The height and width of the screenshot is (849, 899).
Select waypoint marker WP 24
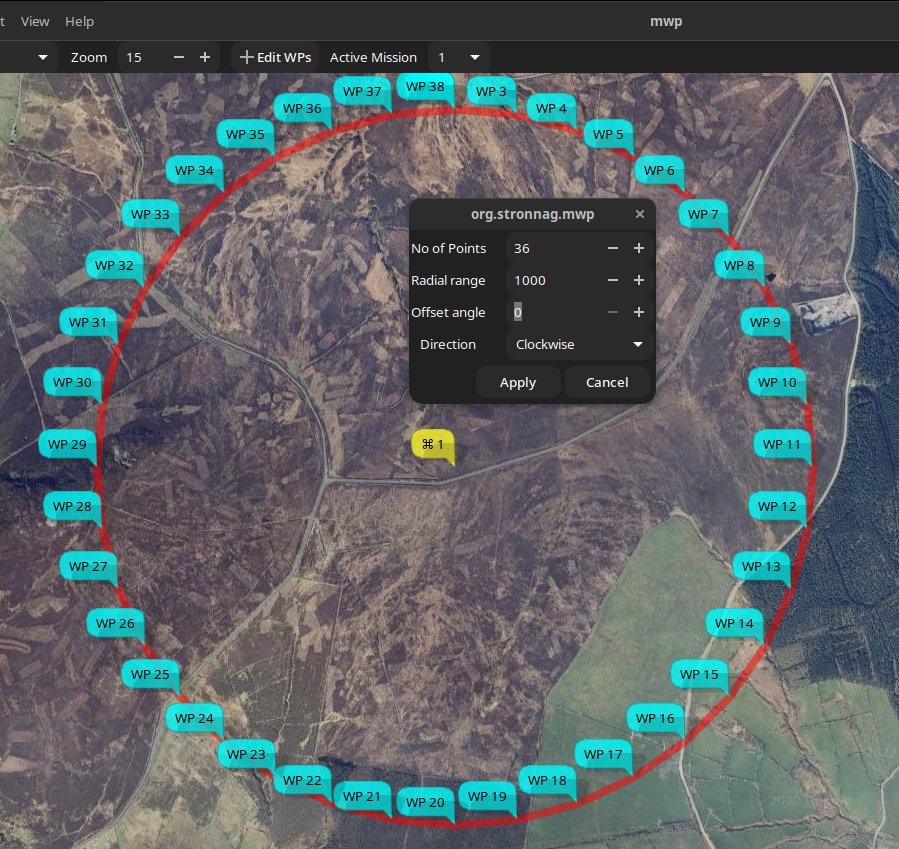tap(194, 718)
